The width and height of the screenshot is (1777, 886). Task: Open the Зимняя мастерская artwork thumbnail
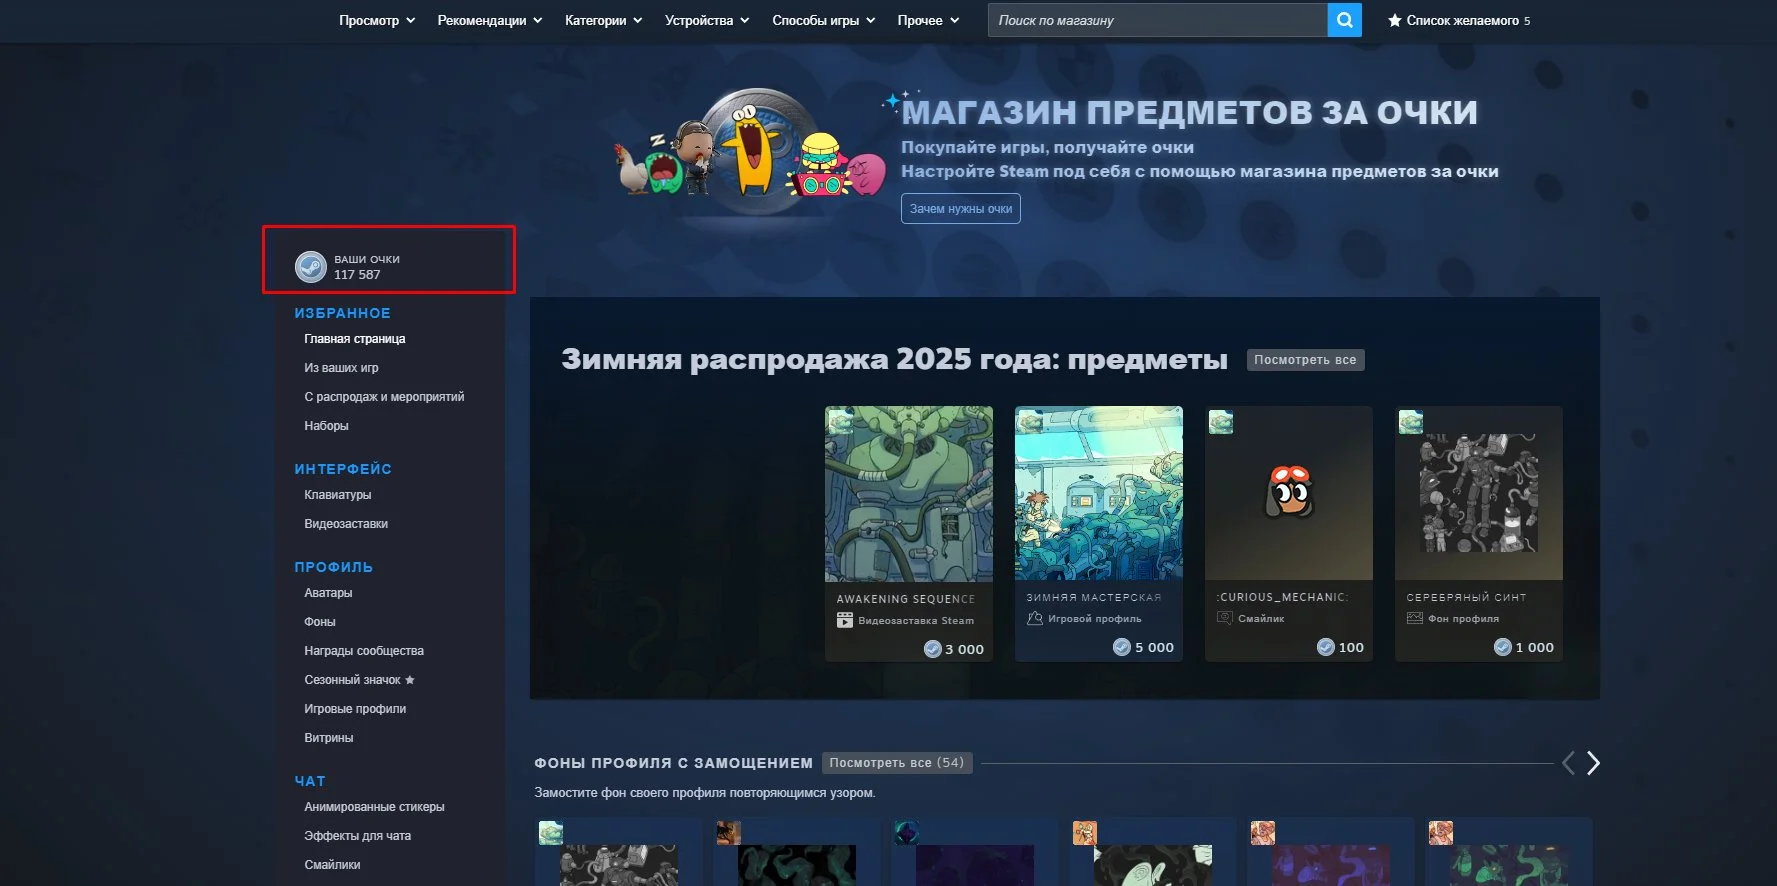[1099, 493]
